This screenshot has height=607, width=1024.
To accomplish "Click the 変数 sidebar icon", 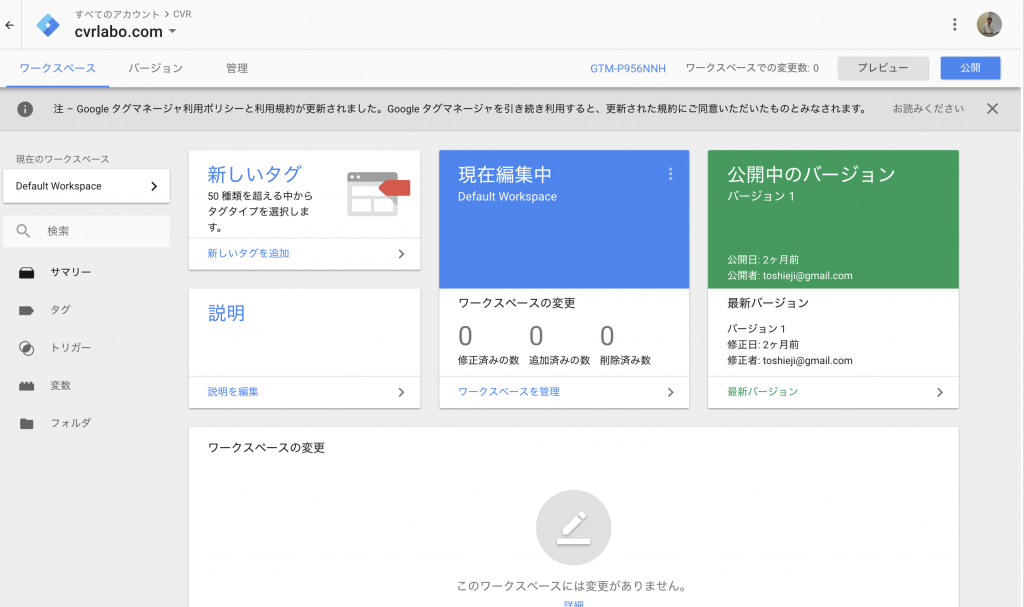I will pyautogui.click(x=26, y=386).
